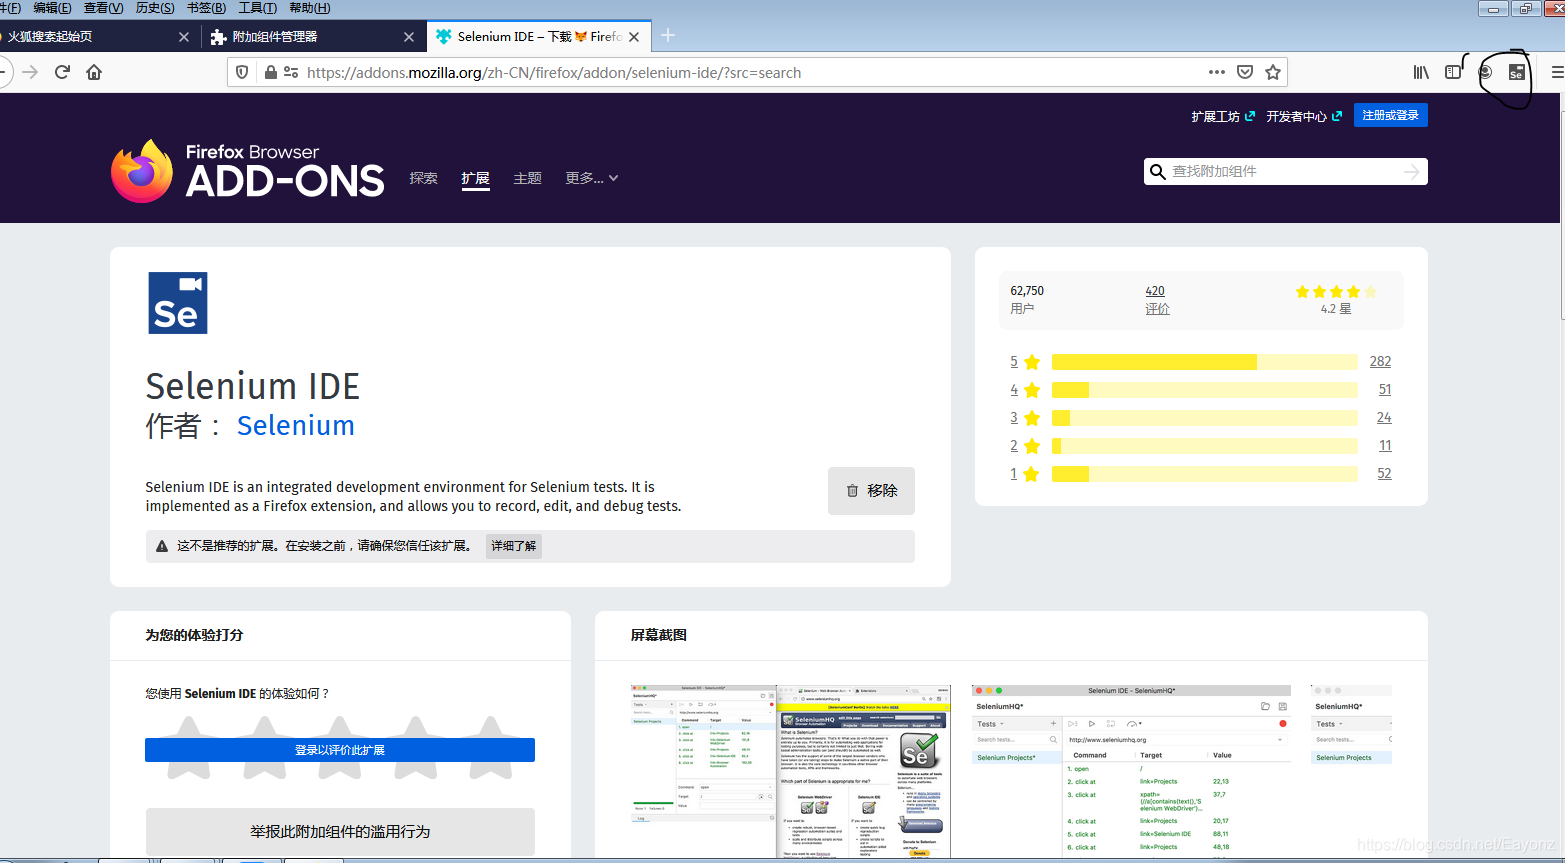Click the 移除 remove extension button
Image resolution: width=1565 pixels, height=863 pixels.
(871, 491)
